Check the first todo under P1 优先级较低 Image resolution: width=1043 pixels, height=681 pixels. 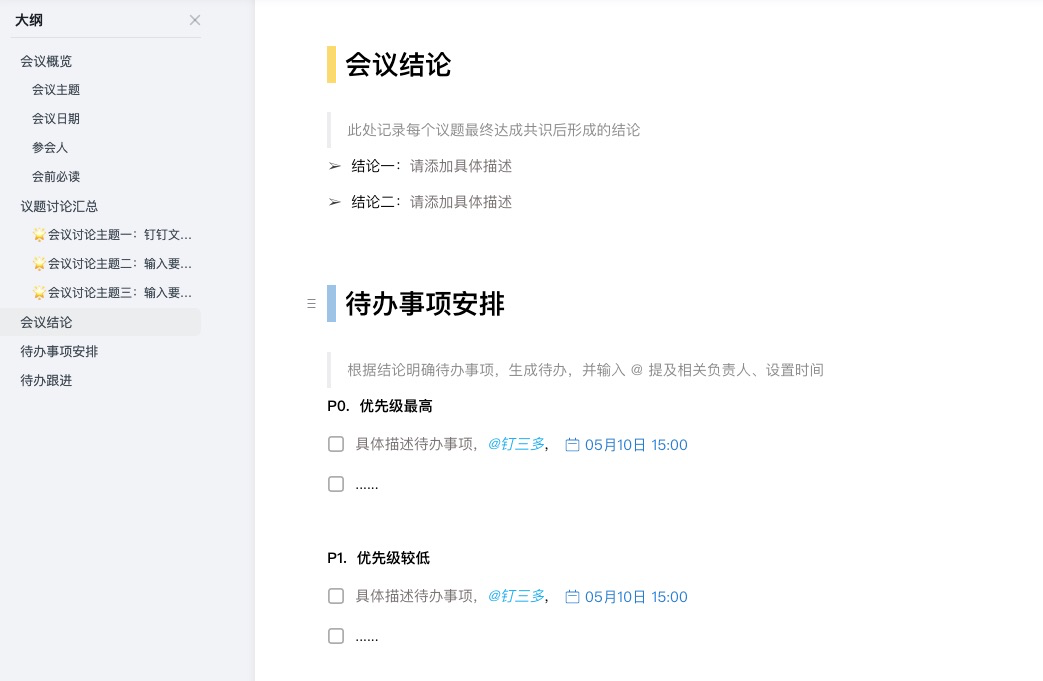click(x=336, y=596)
